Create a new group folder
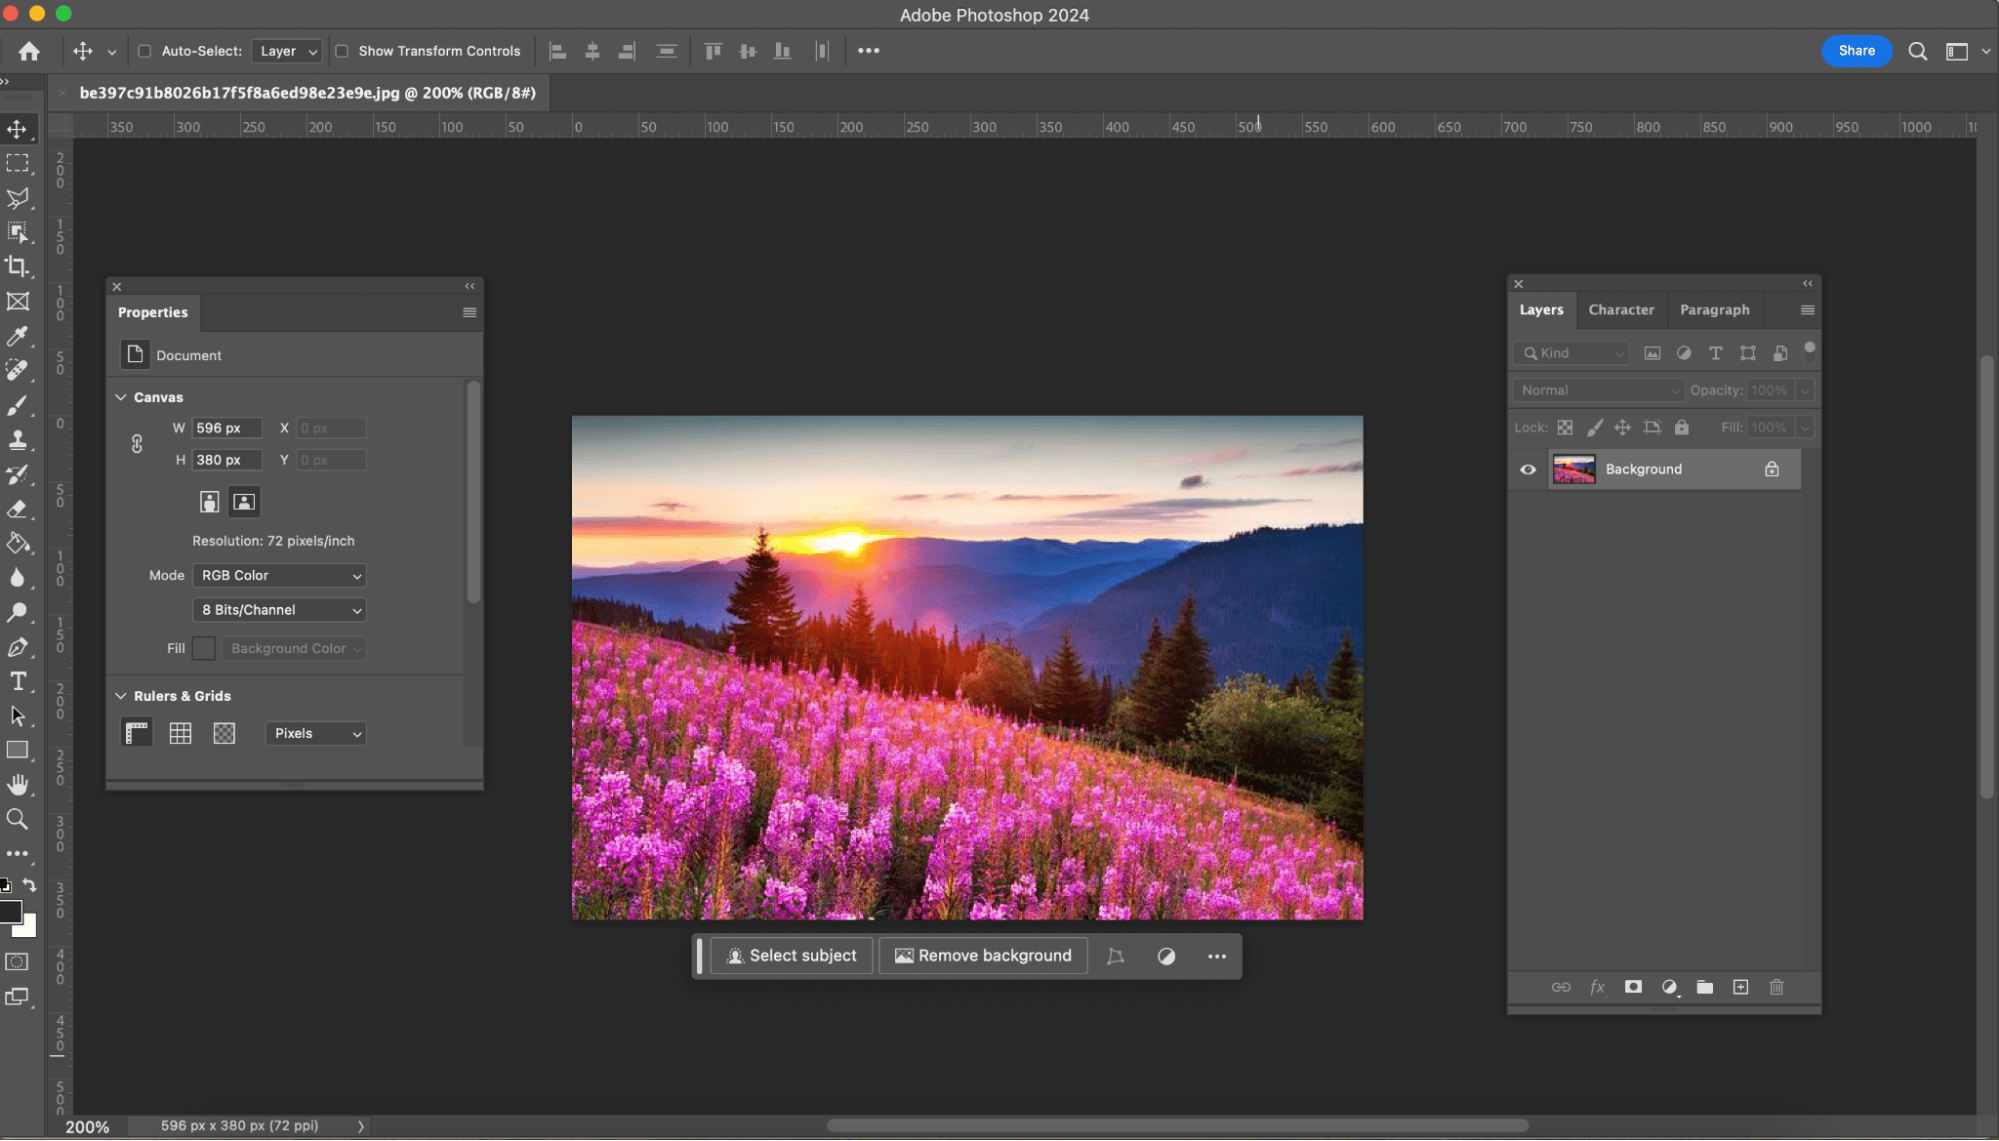Image resolution: width=1999 pixels, height=1141 pixels. pos(1705,987)
